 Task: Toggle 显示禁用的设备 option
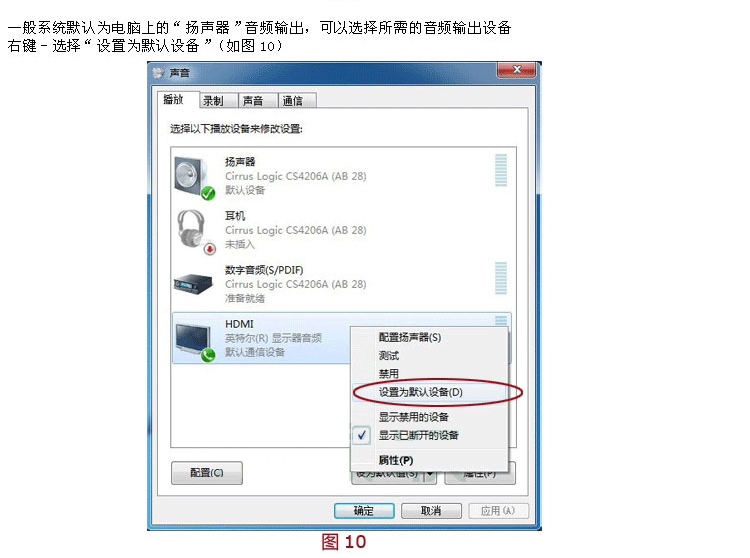click(x=414, y=417)
